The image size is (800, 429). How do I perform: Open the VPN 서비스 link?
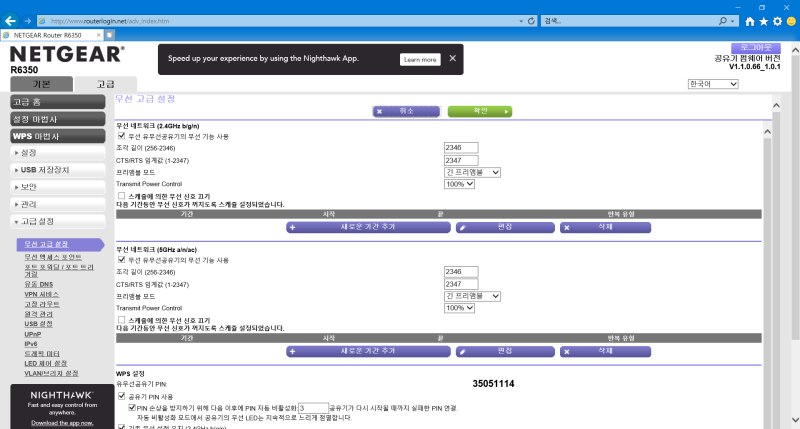coord(42,294)
